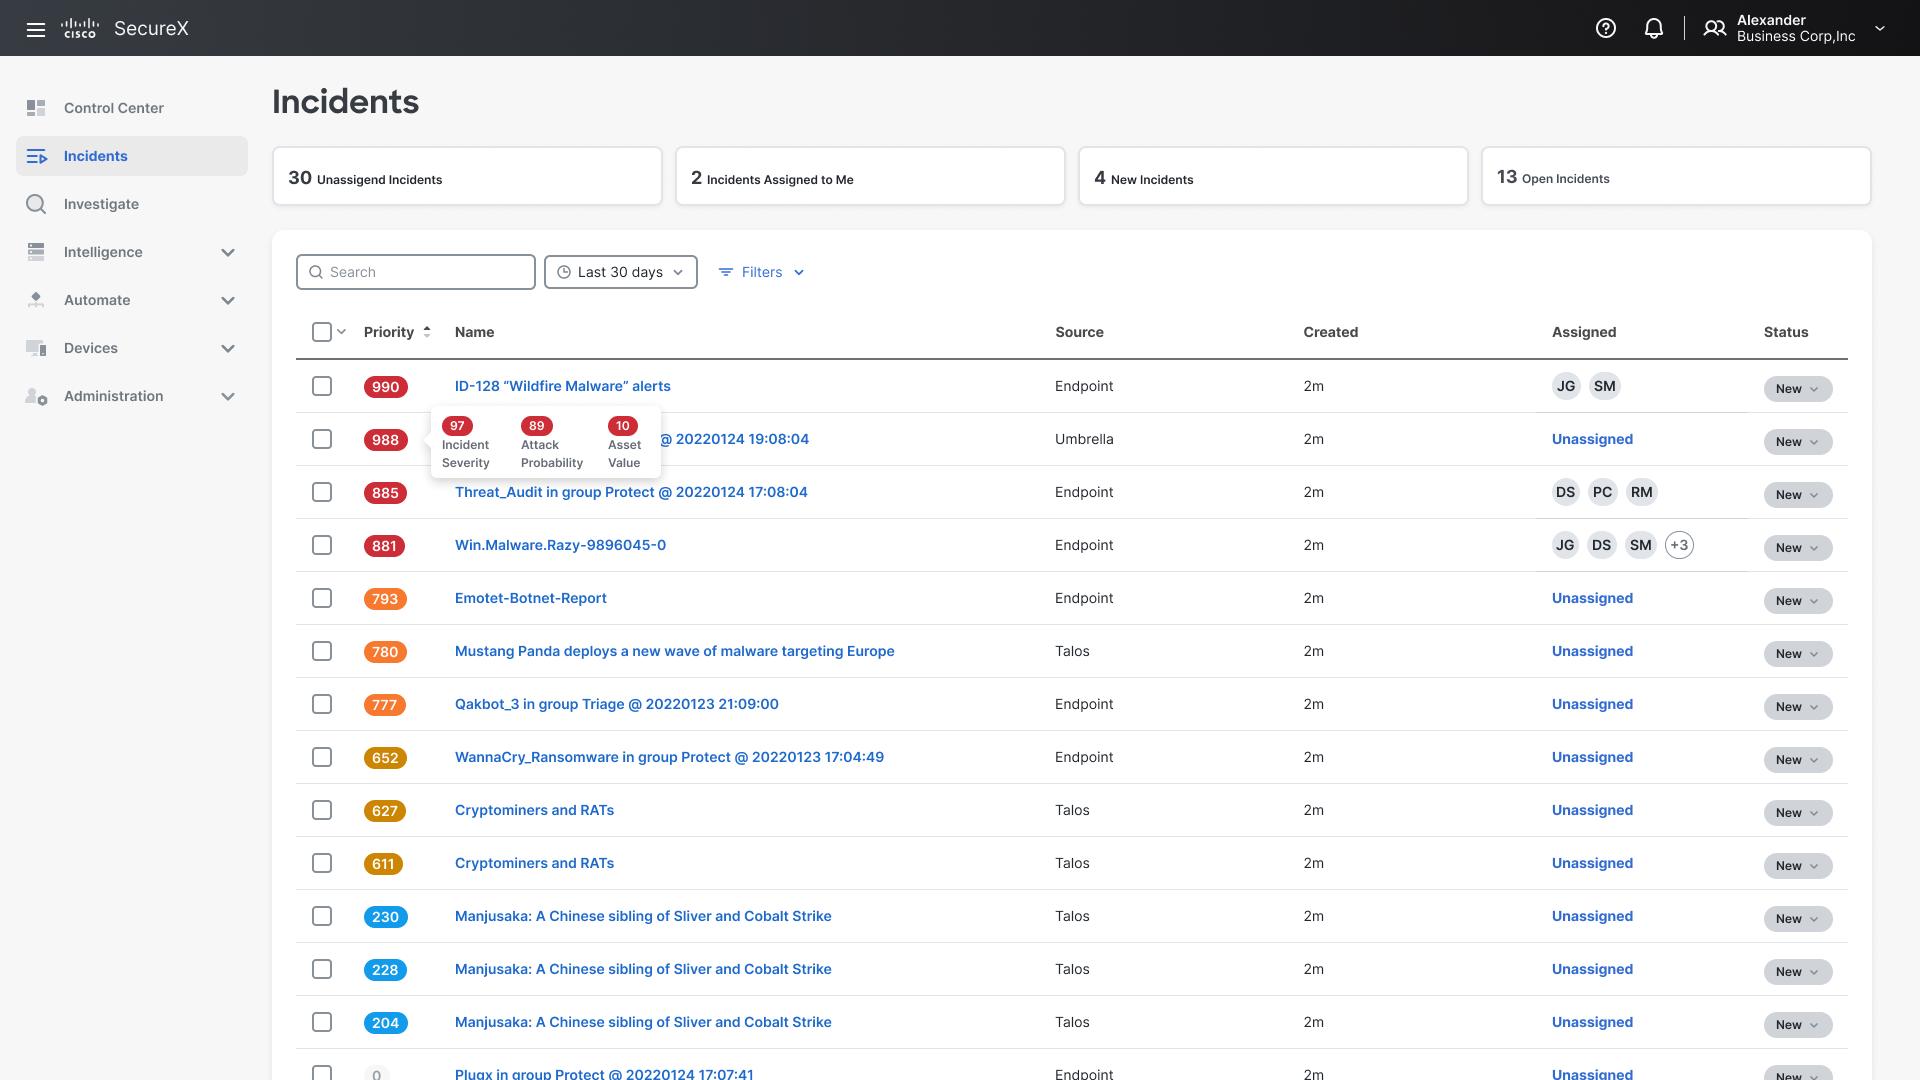Click the 990 priority badge
Image resolution: width=1920 pixels, height=1080 pixels.
[x=386, y=387]
